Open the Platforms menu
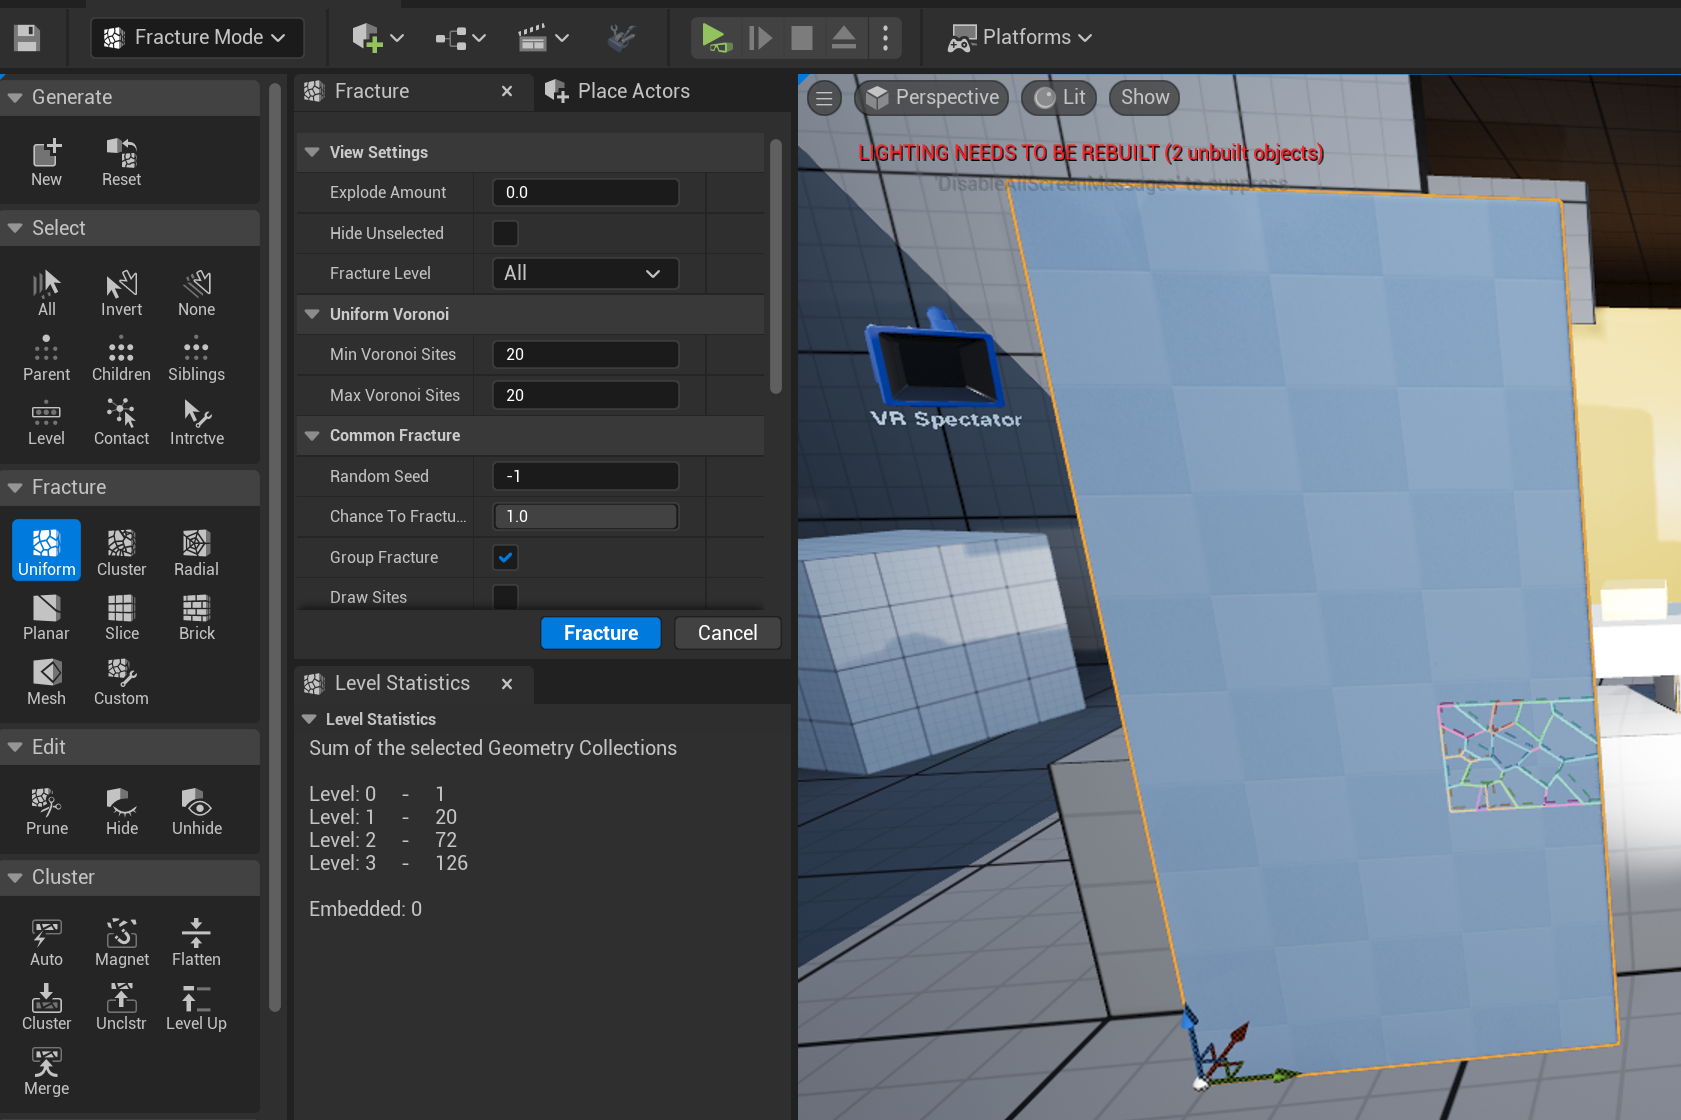The height and width of the screenshot is (1120, 1681). tap(1020, 37)
